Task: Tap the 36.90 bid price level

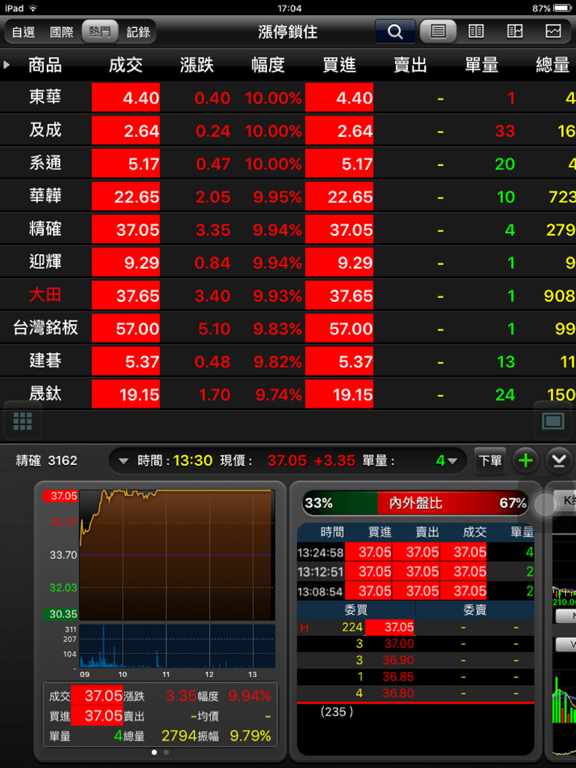Action: pos(398,660)
